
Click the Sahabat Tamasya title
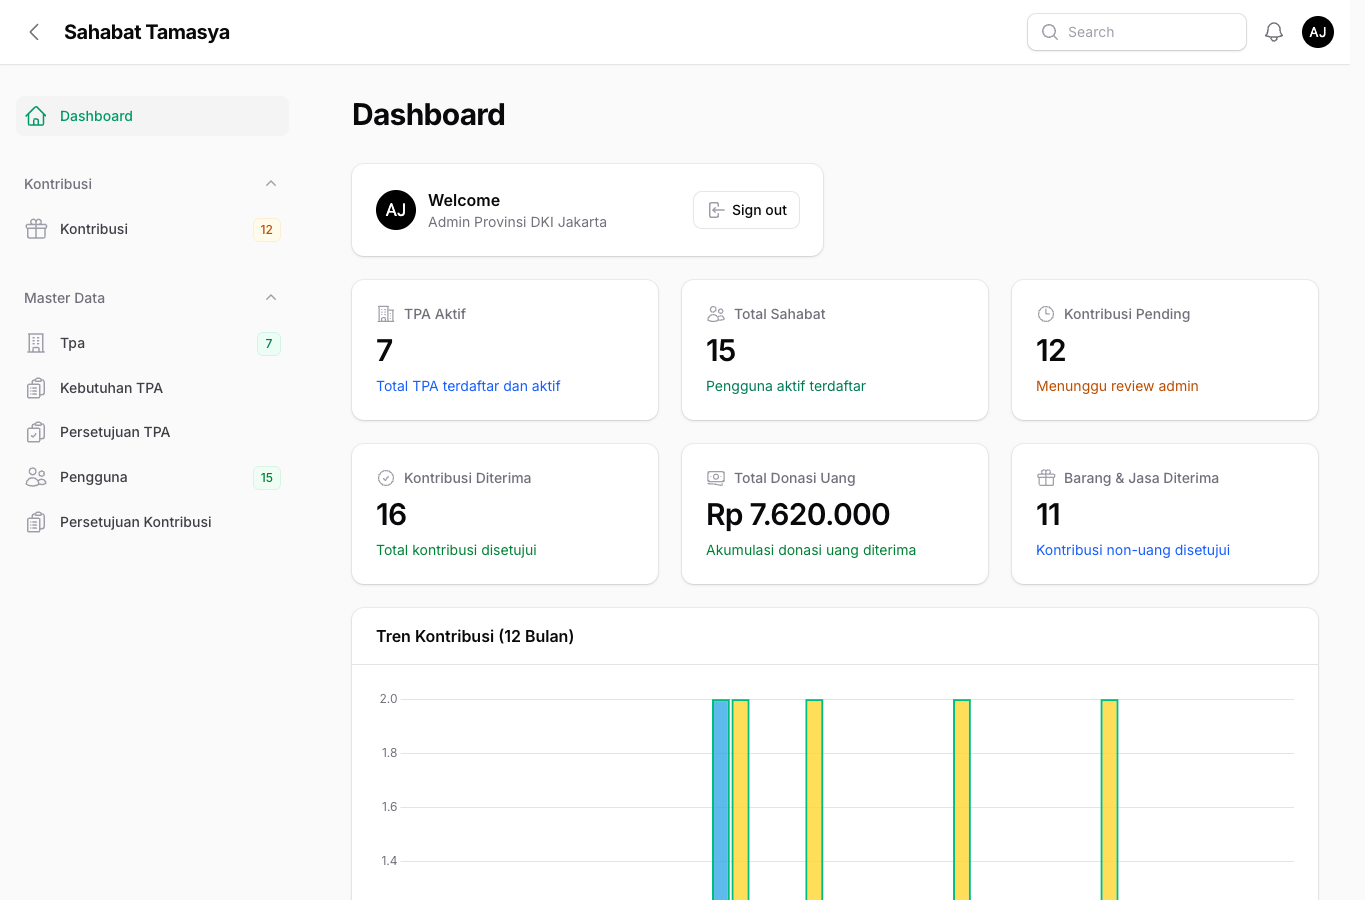coord(147,32)
